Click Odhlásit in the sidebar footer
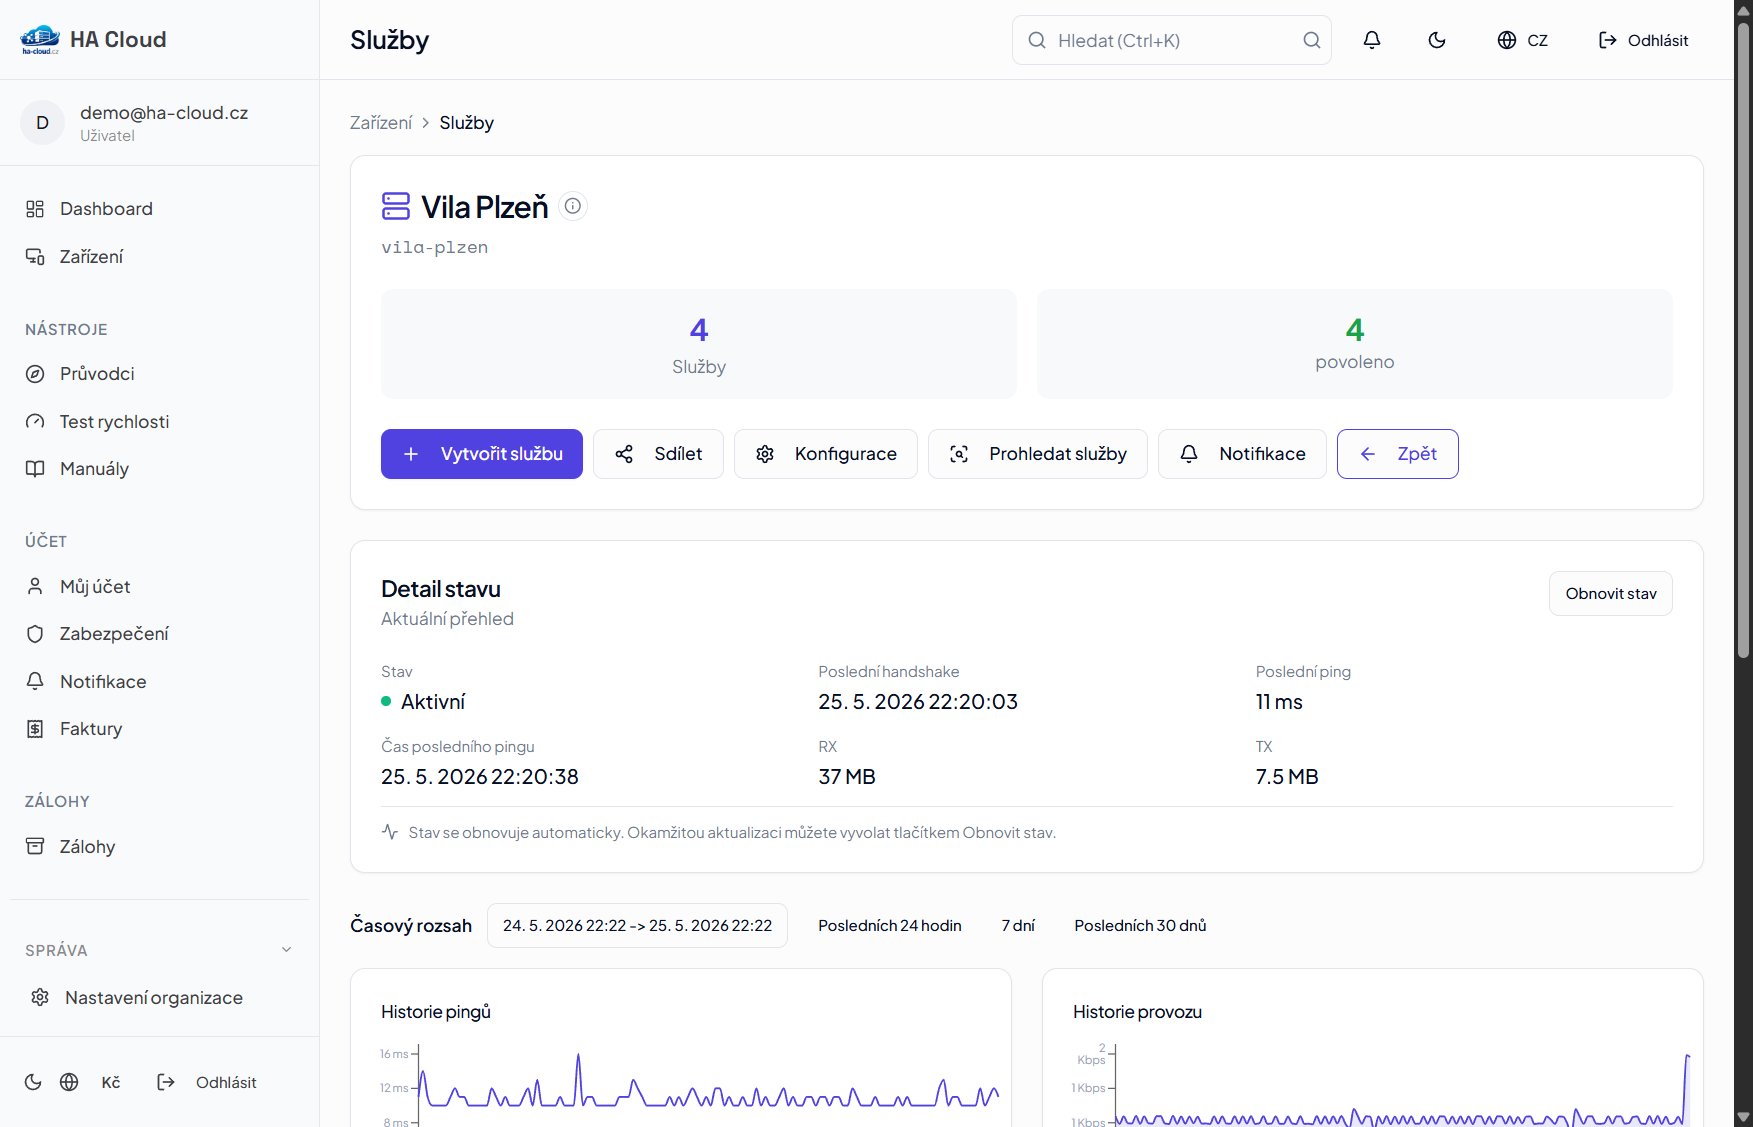The height and width of the screenshot is (1127, 1753). 207,1082
